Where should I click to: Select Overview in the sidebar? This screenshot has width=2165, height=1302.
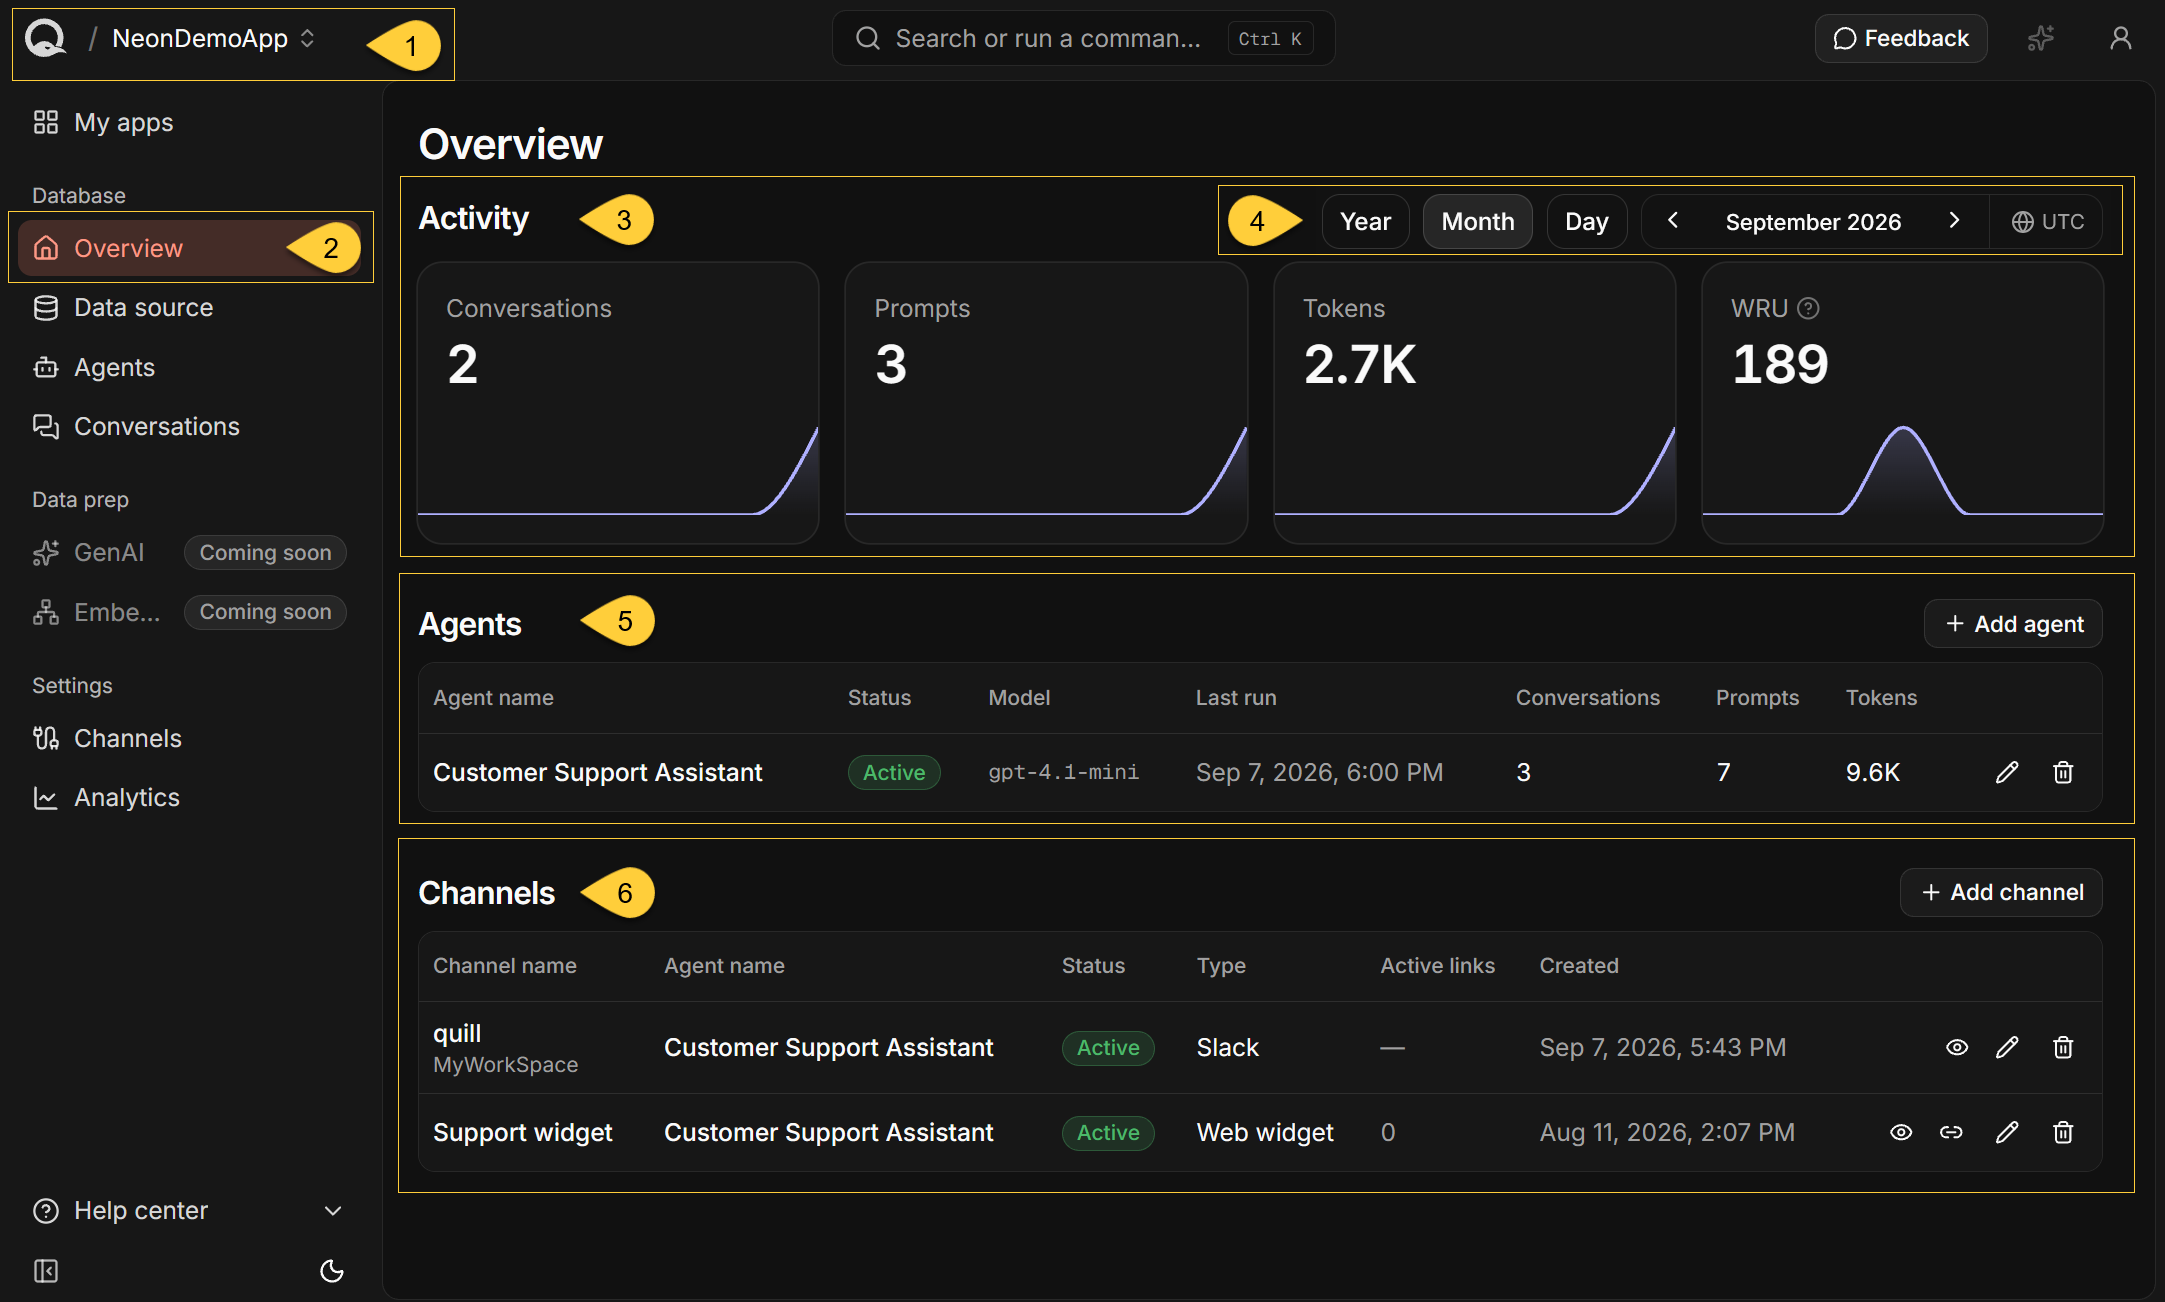(x=190, y=248)
